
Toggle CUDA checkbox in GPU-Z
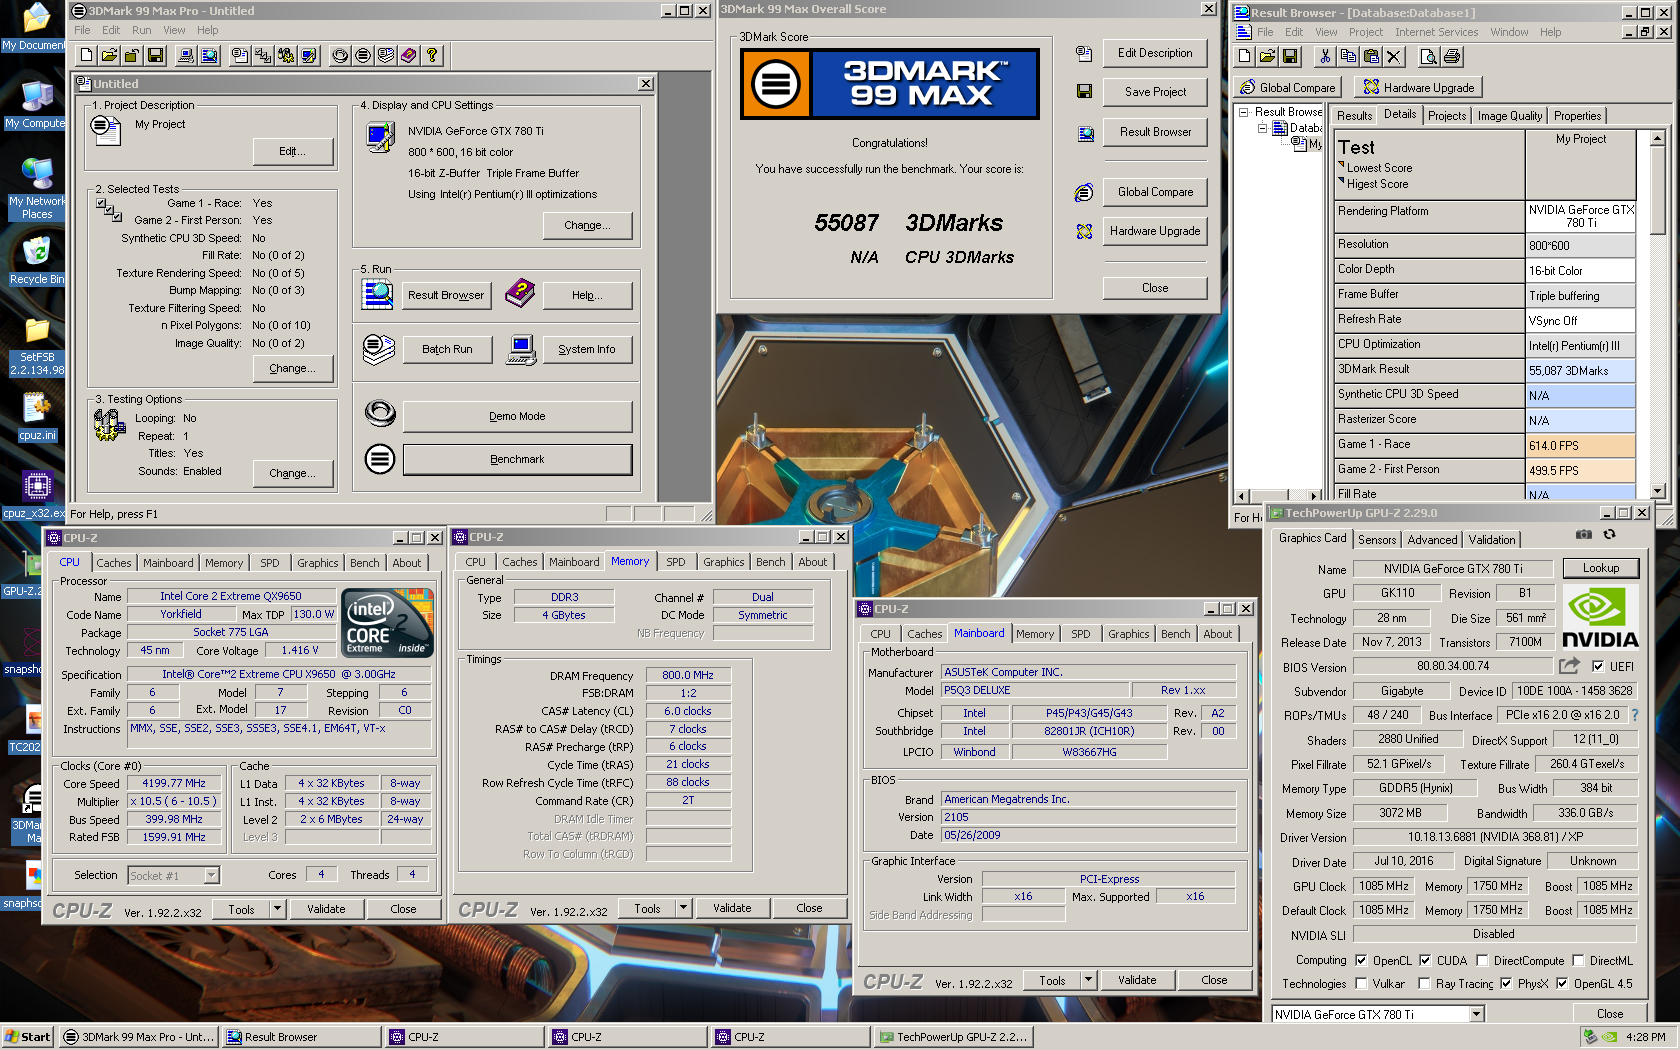[x=1425, y=960]
